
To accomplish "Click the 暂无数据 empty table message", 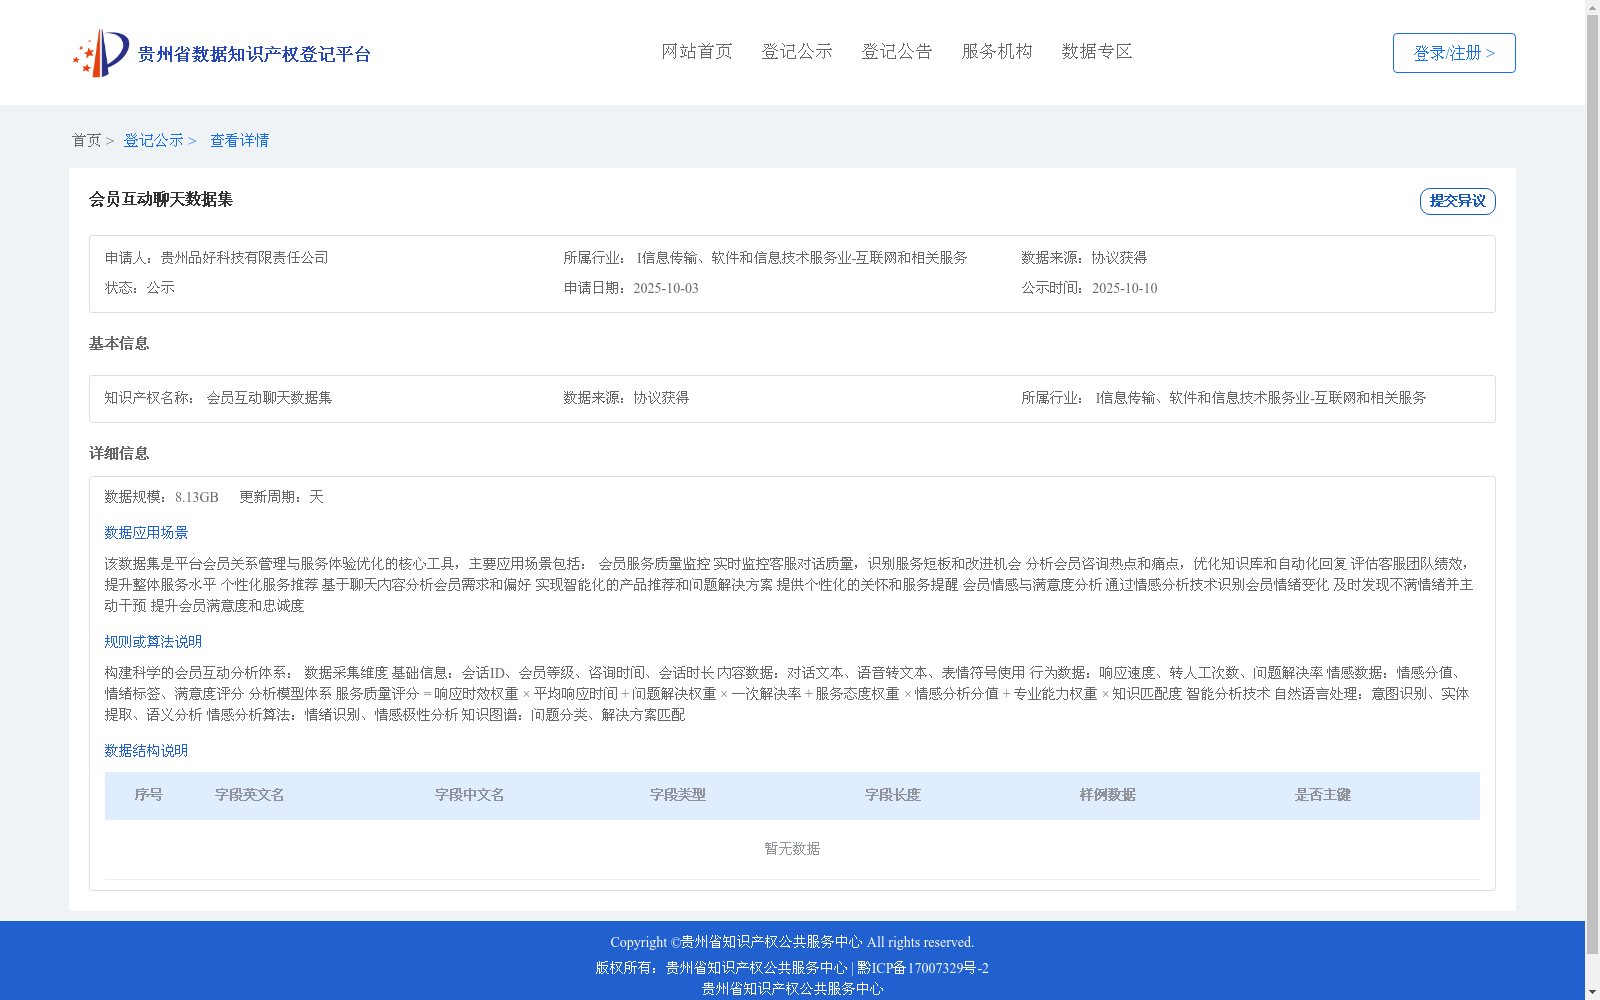I will (792, 849).
